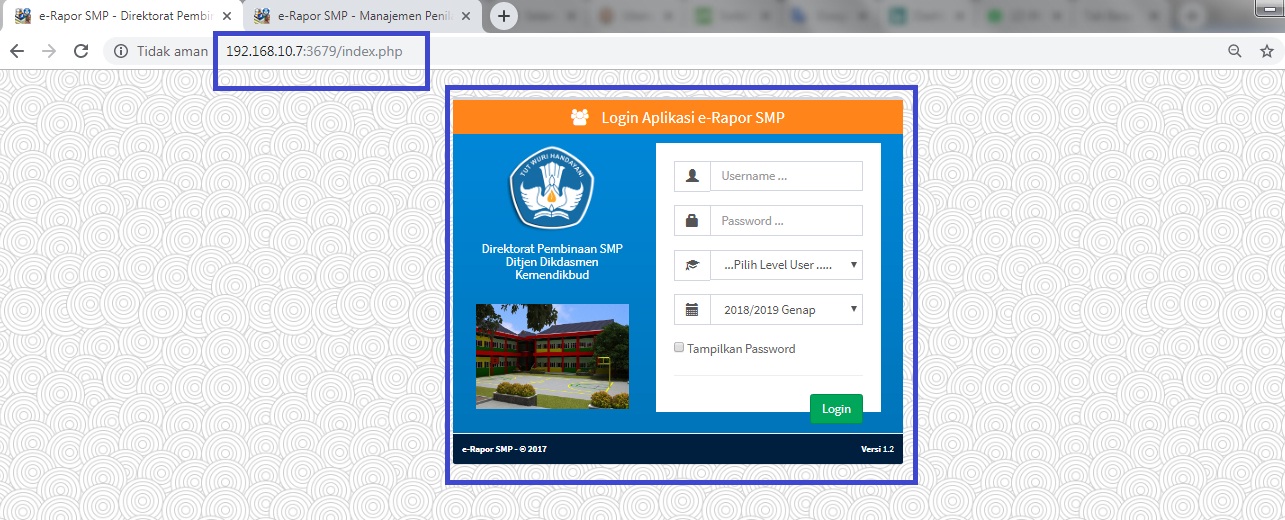The image size is (1285, 520).
Task: Enable the Tampilkan Password checkbox
Action: (679, 348)
